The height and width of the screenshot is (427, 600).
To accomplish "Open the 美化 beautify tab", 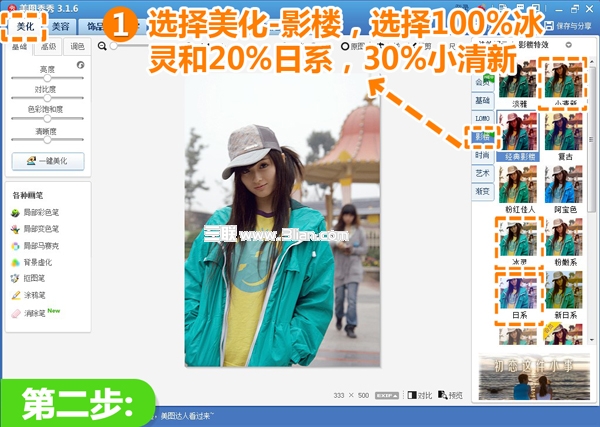I will point(25,26).
